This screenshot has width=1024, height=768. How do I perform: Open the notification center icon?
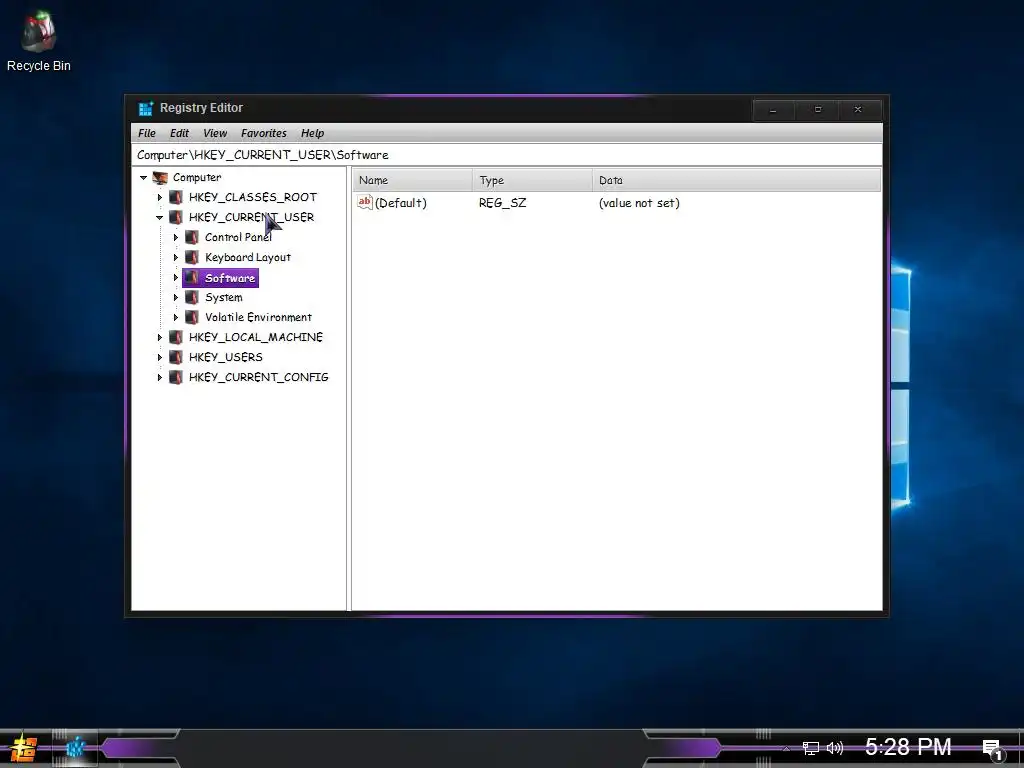[x=992, y=749]
